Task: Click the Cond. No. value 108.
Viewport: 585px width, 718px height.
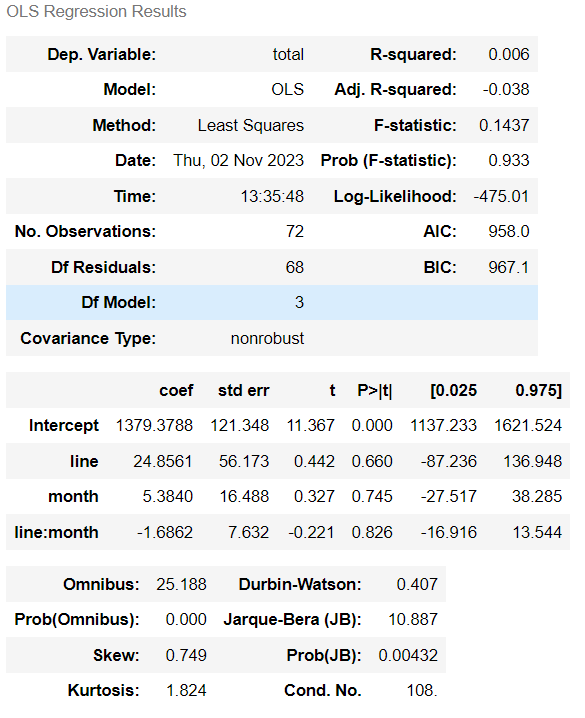Action: [x=422, y=691]
